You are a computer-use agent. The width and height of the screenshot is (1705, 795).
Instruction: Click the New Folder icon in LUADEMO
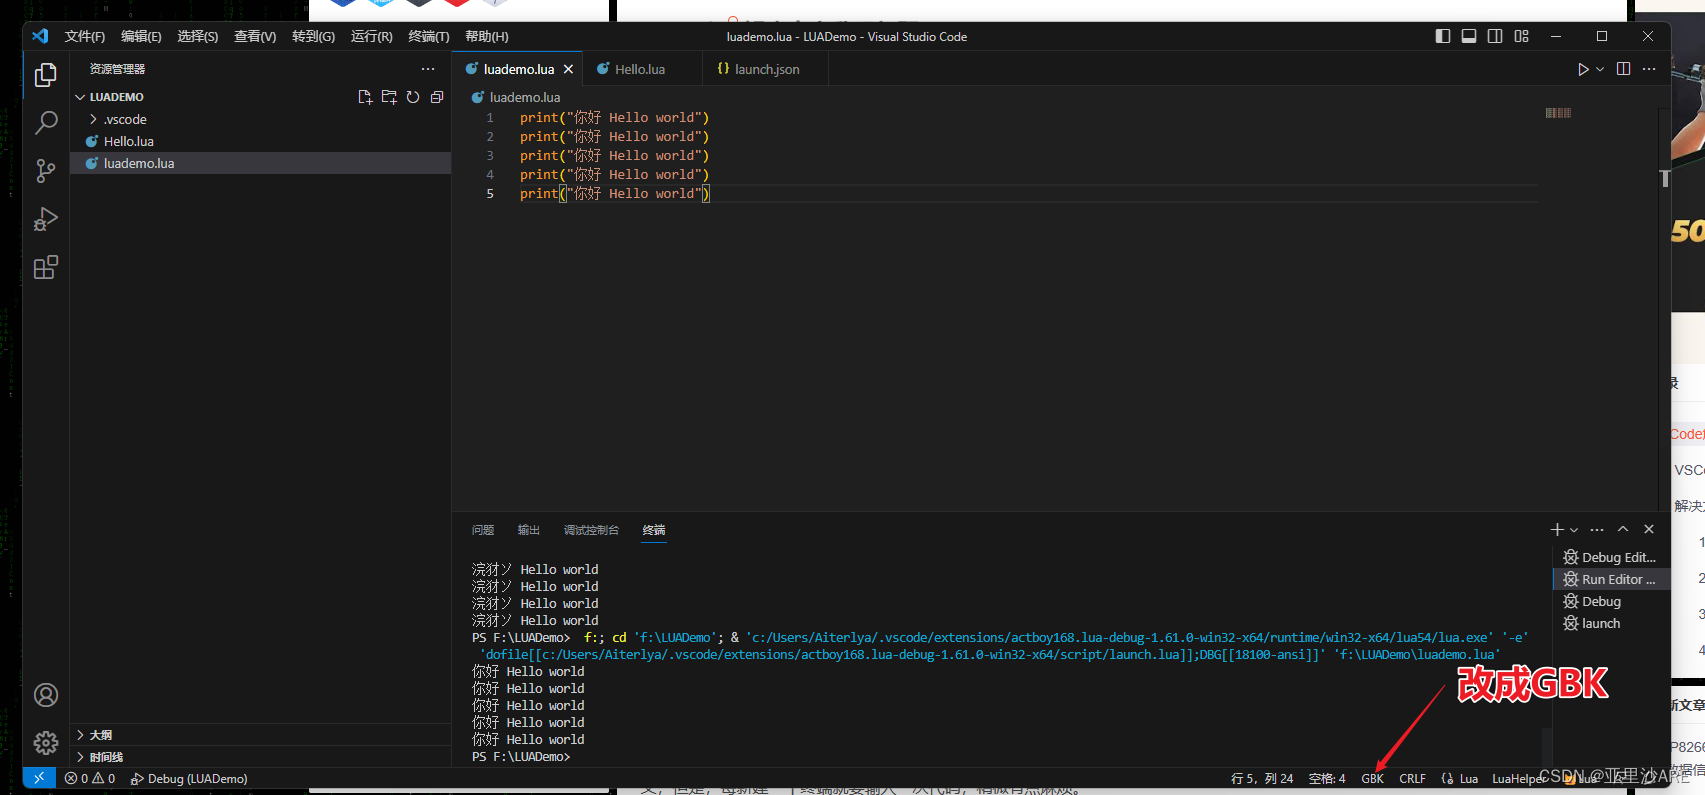(389, 97)
